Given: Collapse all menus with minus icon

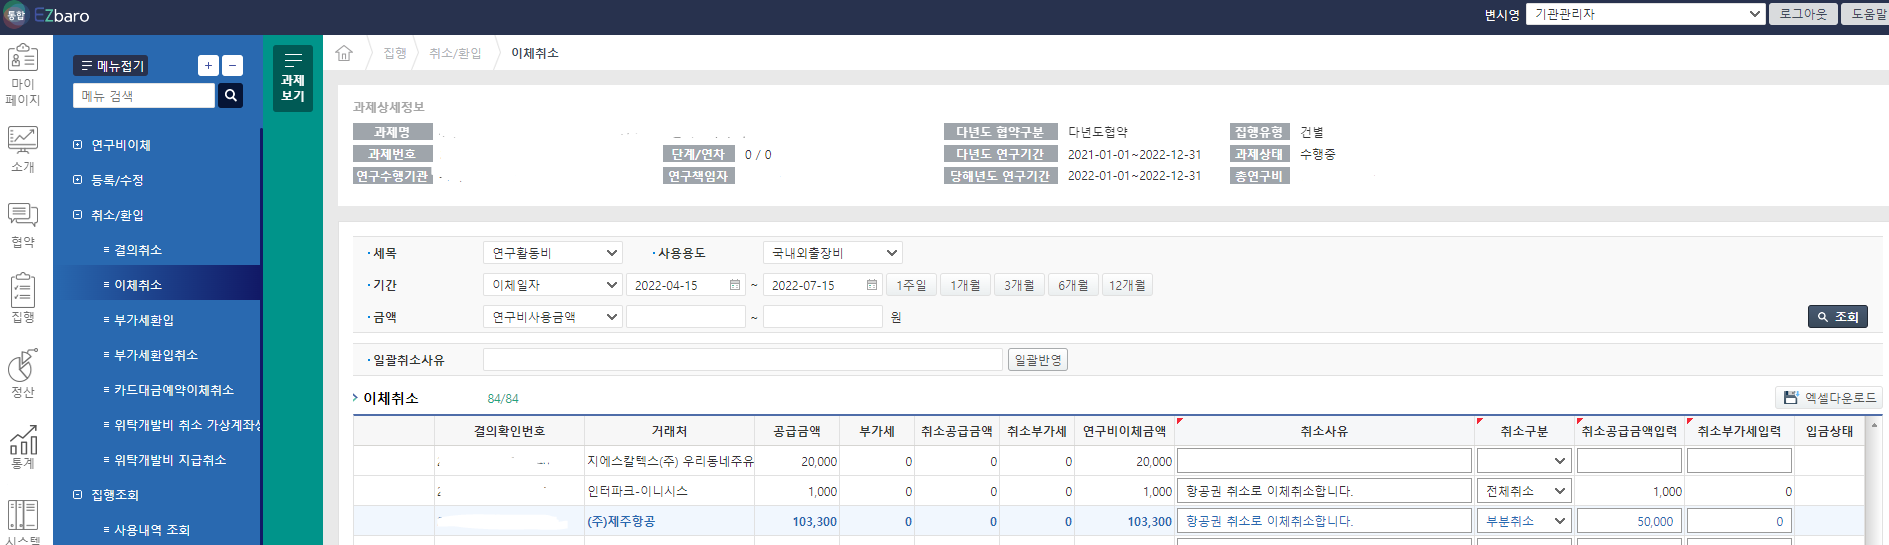Looking at the screenshot, I should click(x=232, y=65).
